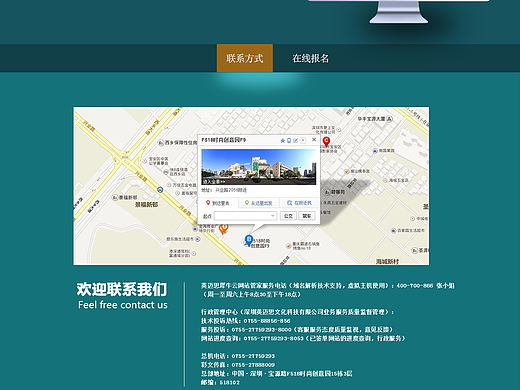This screenshot has width=520, height=390.
Task: Click the 景福新邨 map label
Action: tap(146, 204)
